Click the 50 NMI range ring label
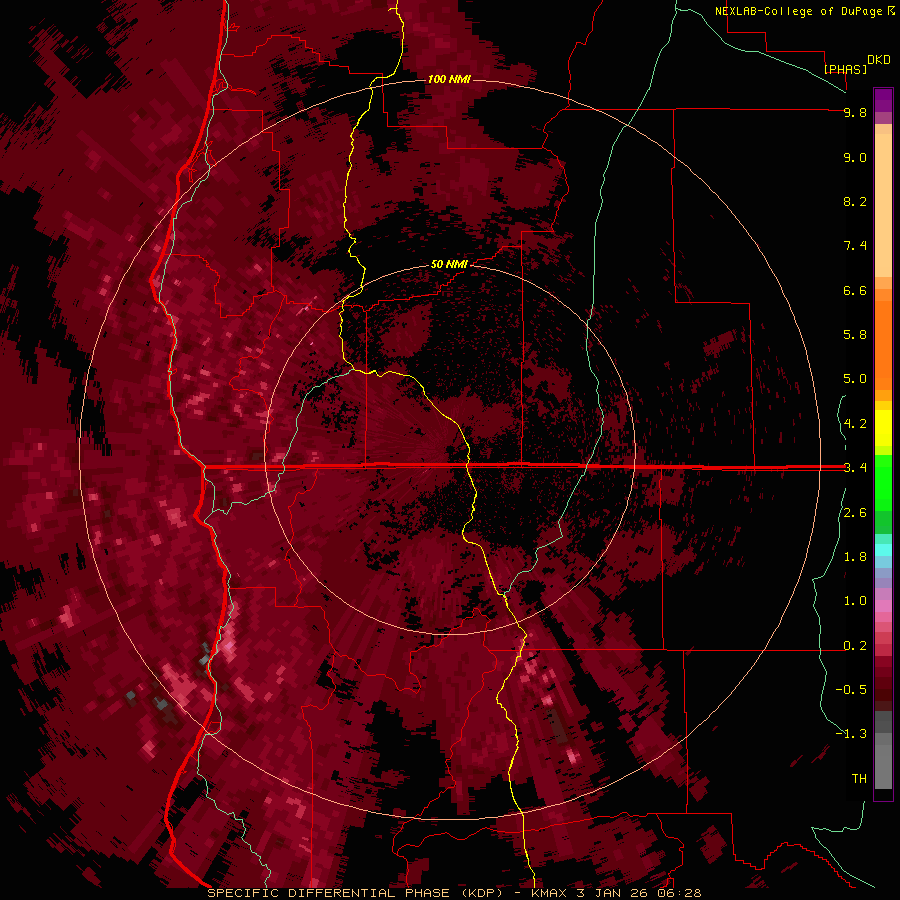Viewport: 900px width, 900px height. (449, 264)
